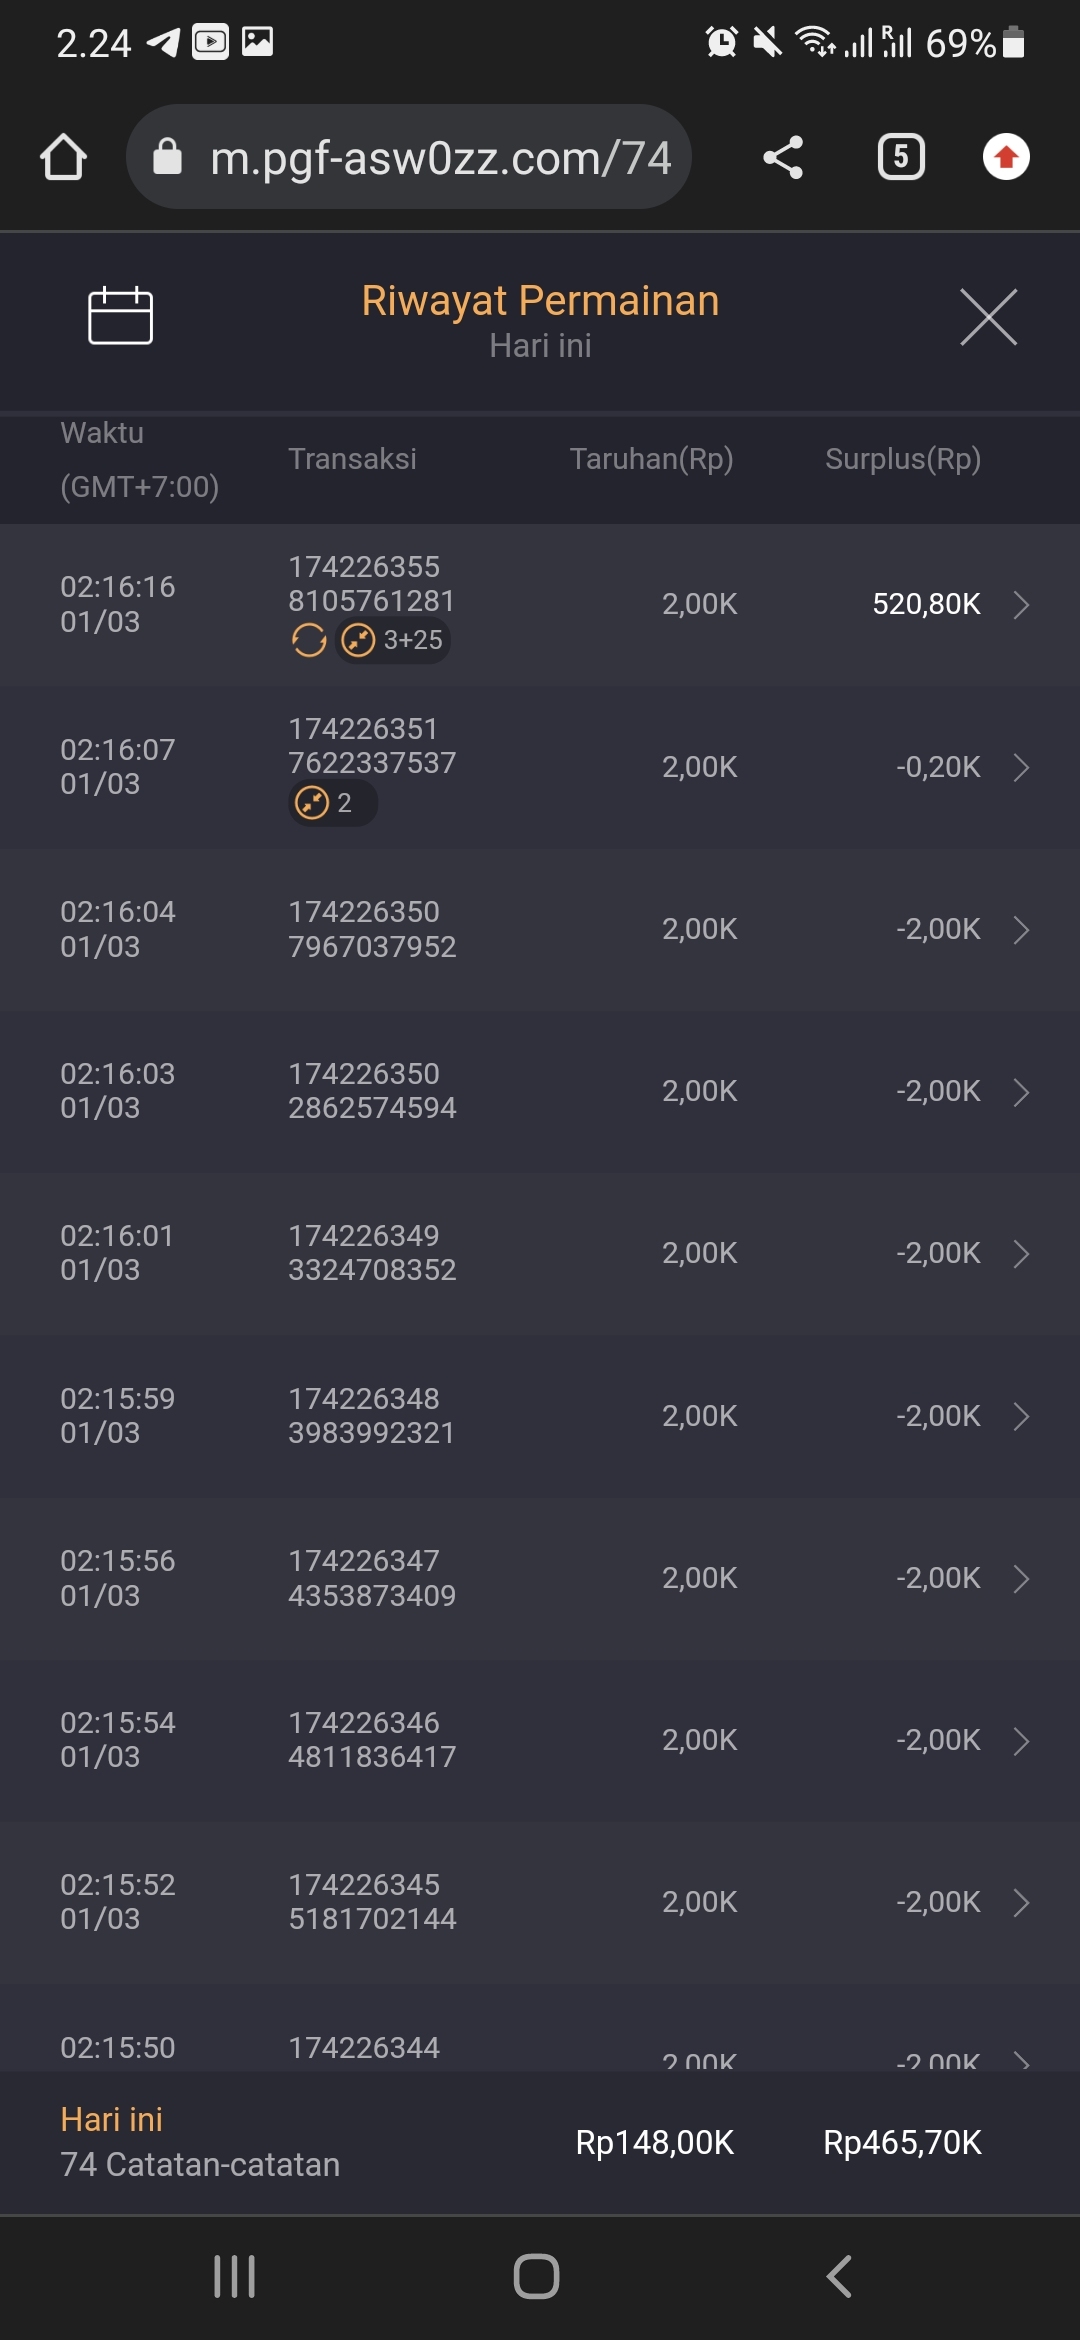Tap the browser home icon
Screen dimensions: 1080x2340
click(x=63, y=157)
